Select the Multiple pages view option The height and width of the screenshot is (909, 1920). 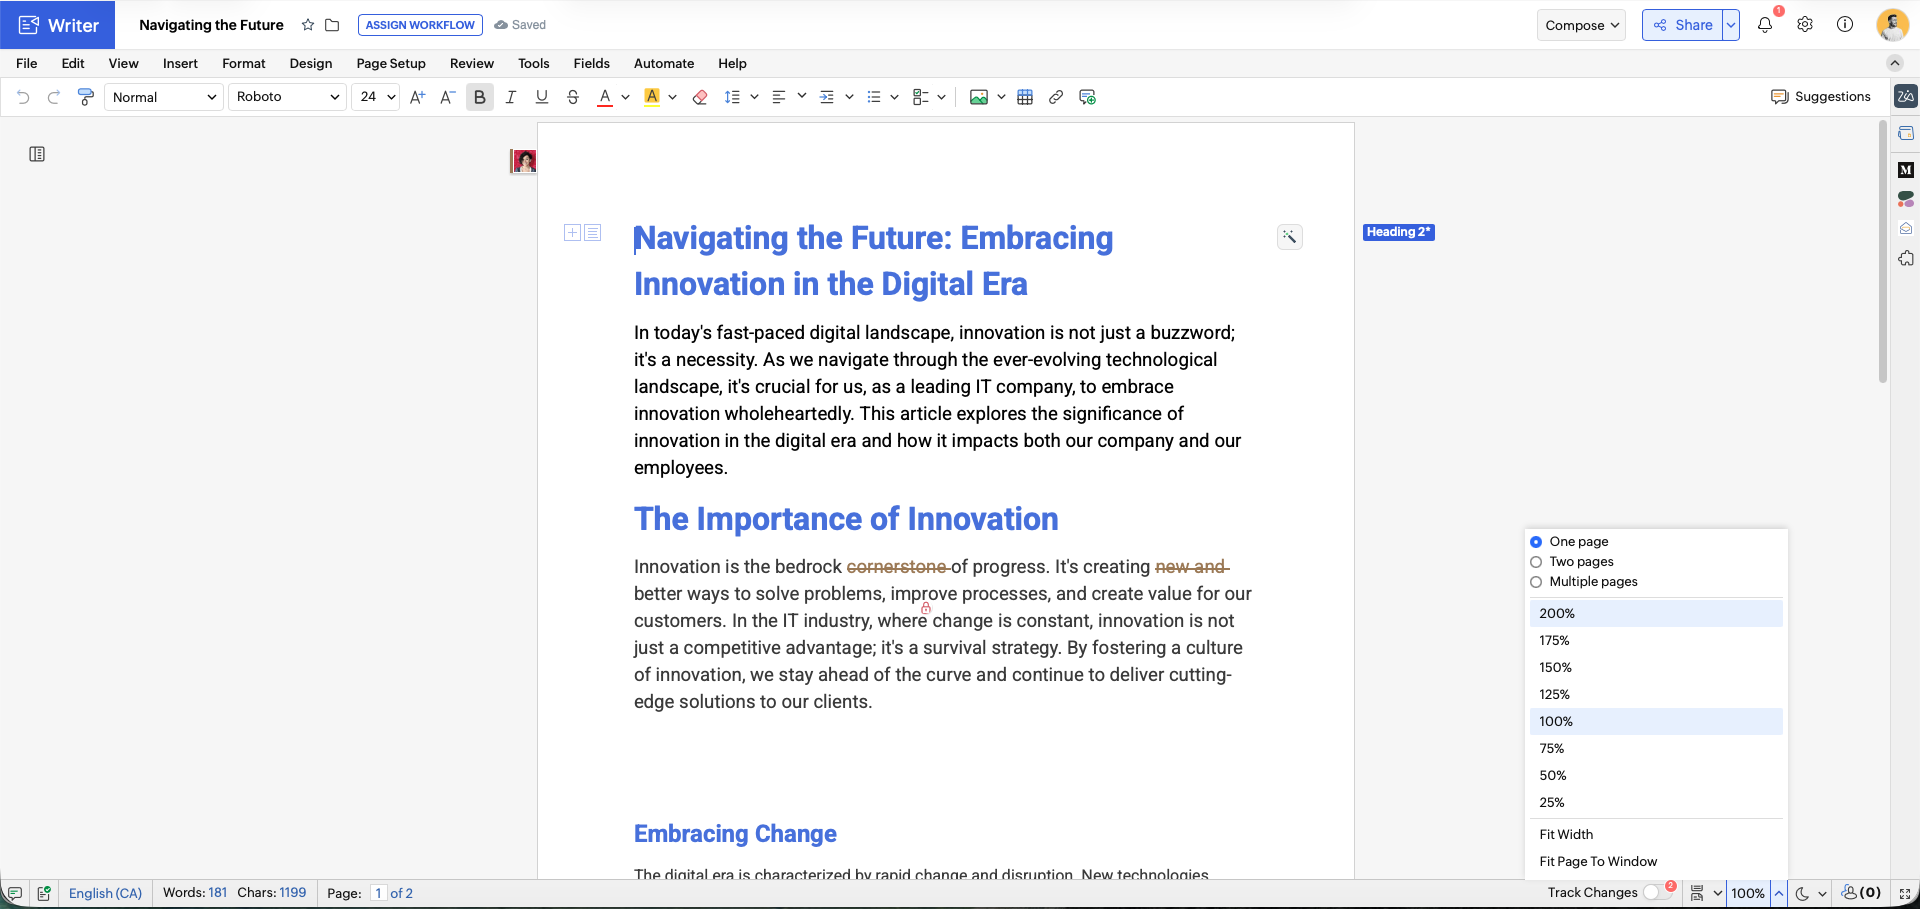(x=1537, y=582)
